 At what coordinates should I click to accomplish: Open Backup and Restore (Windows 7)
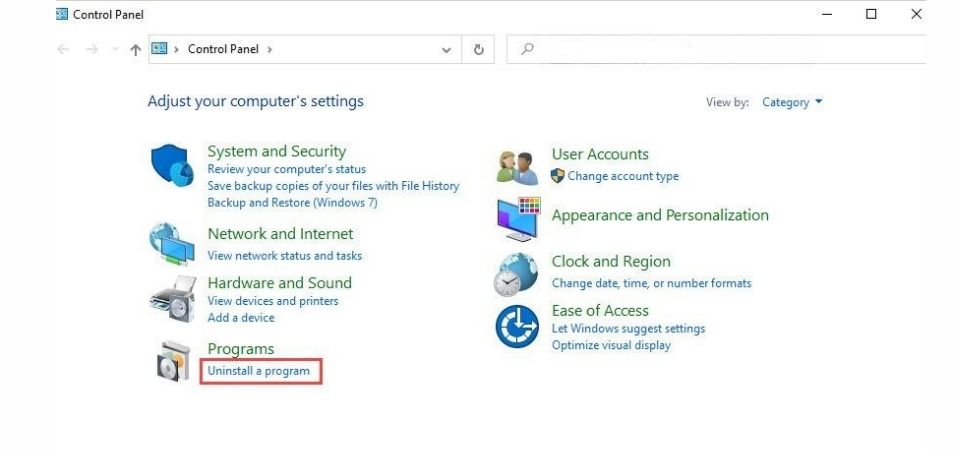point(292,202)
